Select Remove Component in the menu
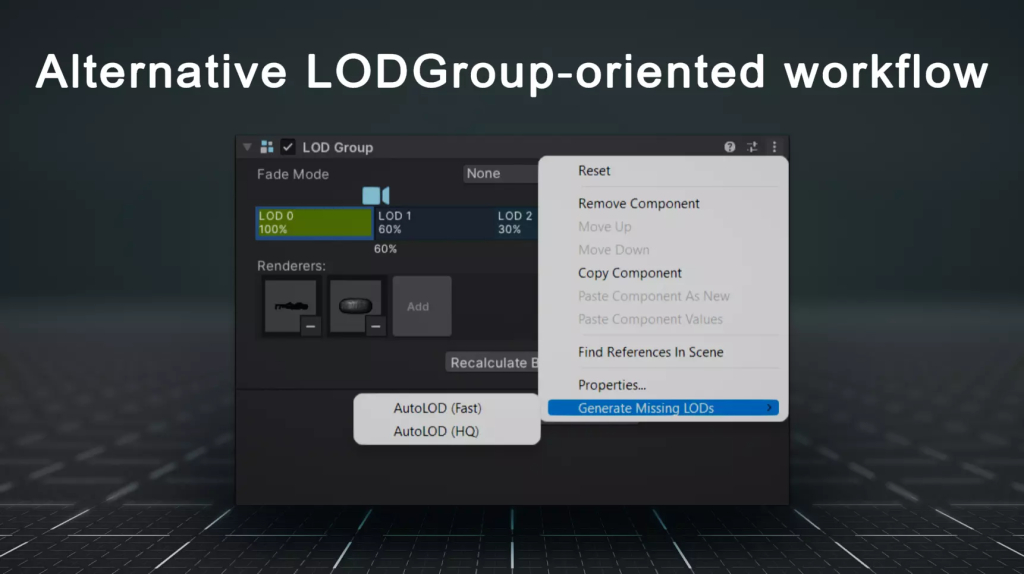Screen dimensions: 1024x574 [638, 204]
